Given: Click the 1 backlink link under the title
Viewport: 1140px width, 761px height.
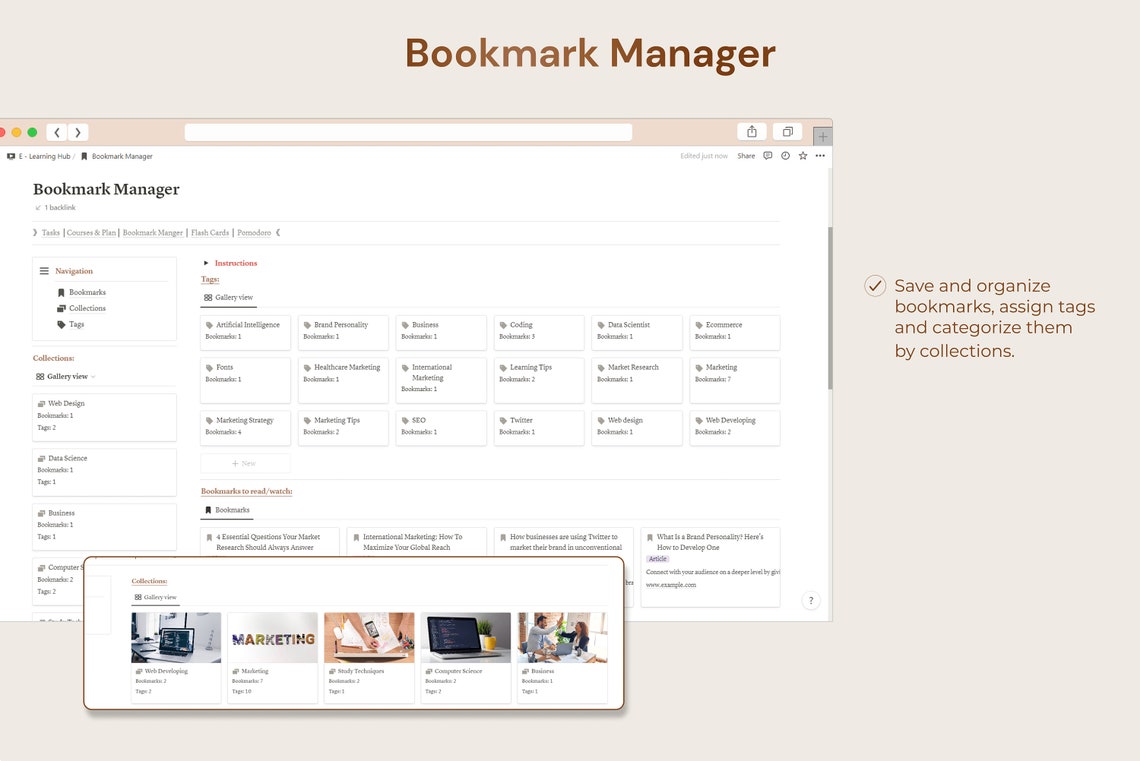Looking at the screenshot, I should [x=60, y=207].
